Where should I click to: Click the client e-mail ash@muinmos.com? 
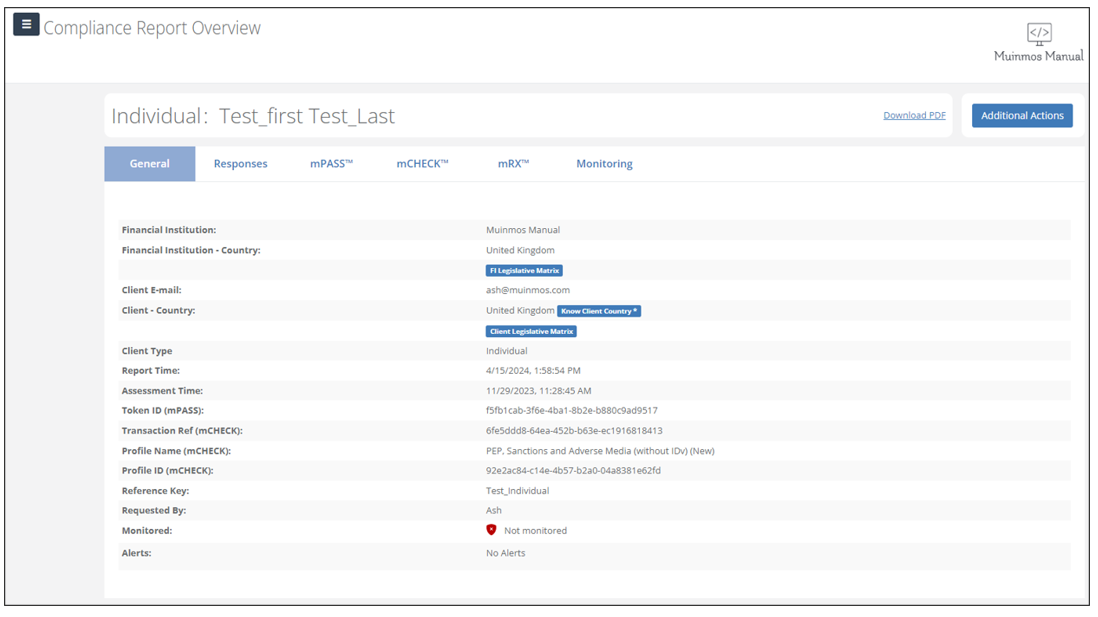527,290
